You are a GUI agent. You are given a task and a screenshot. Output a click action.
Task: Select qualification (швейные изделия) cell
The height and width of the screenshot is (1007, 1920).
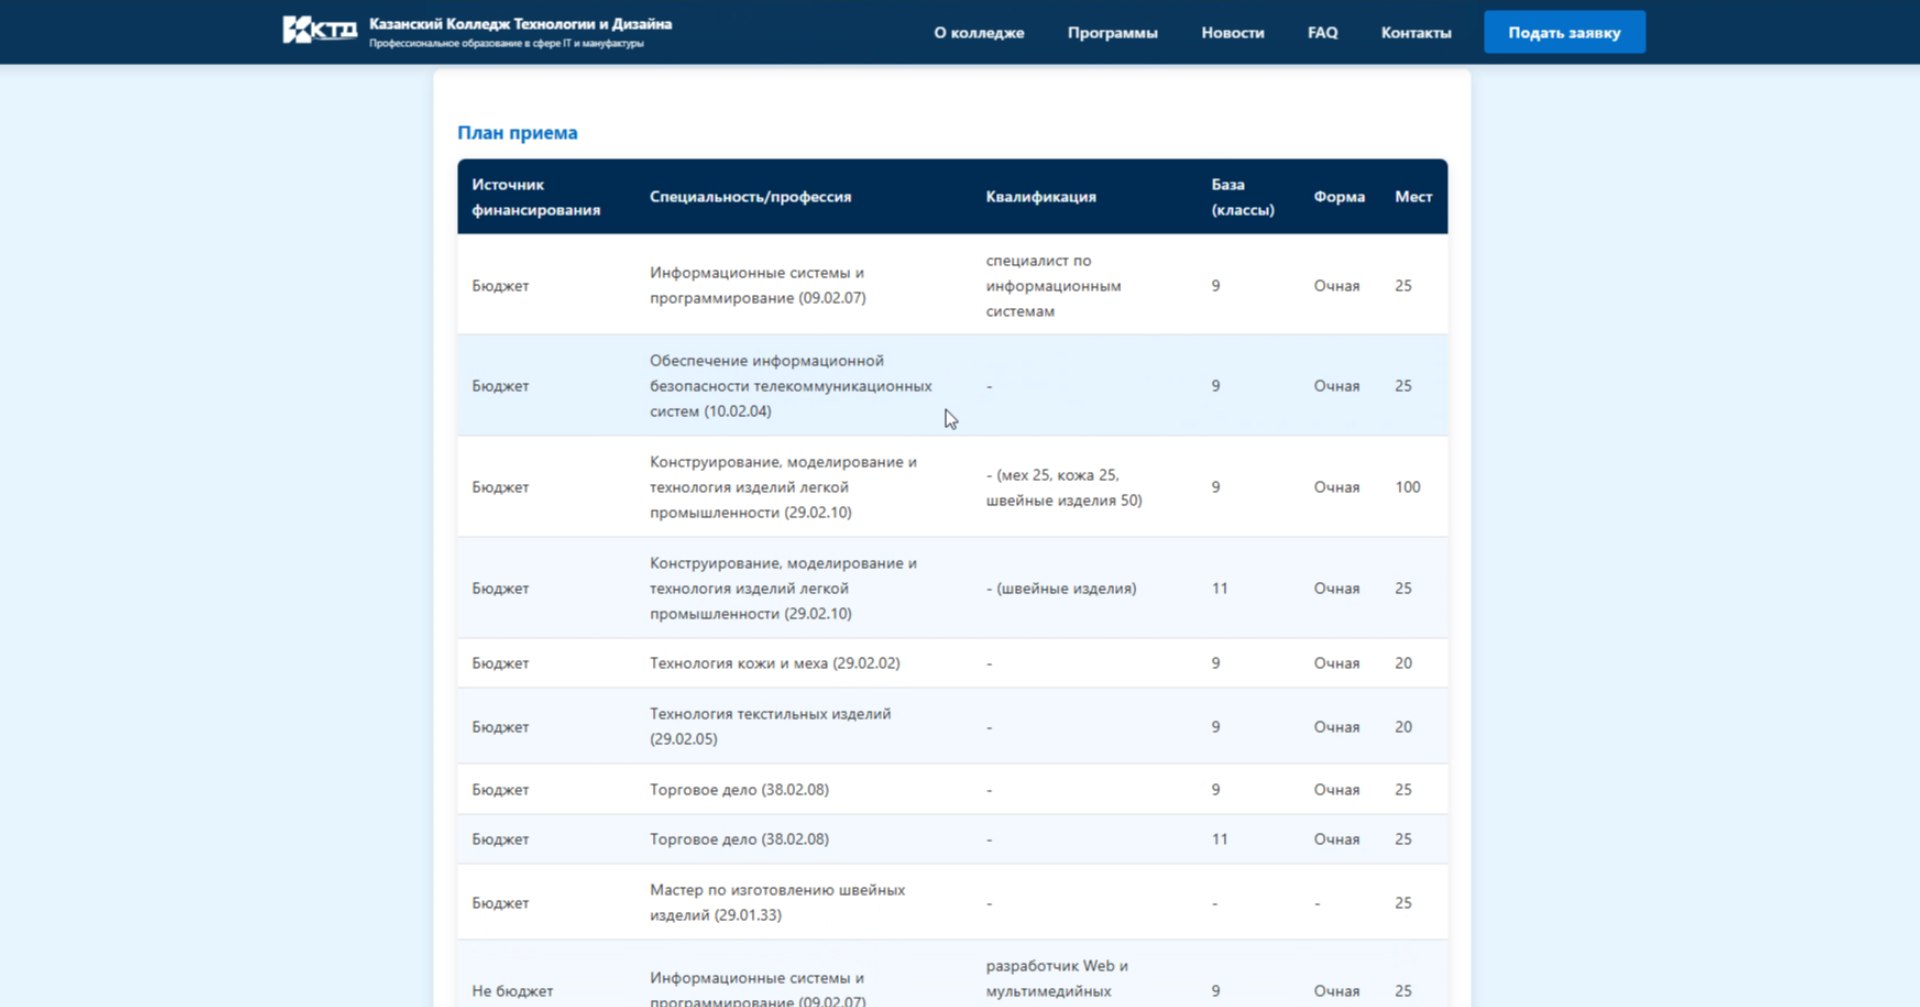1061,588
